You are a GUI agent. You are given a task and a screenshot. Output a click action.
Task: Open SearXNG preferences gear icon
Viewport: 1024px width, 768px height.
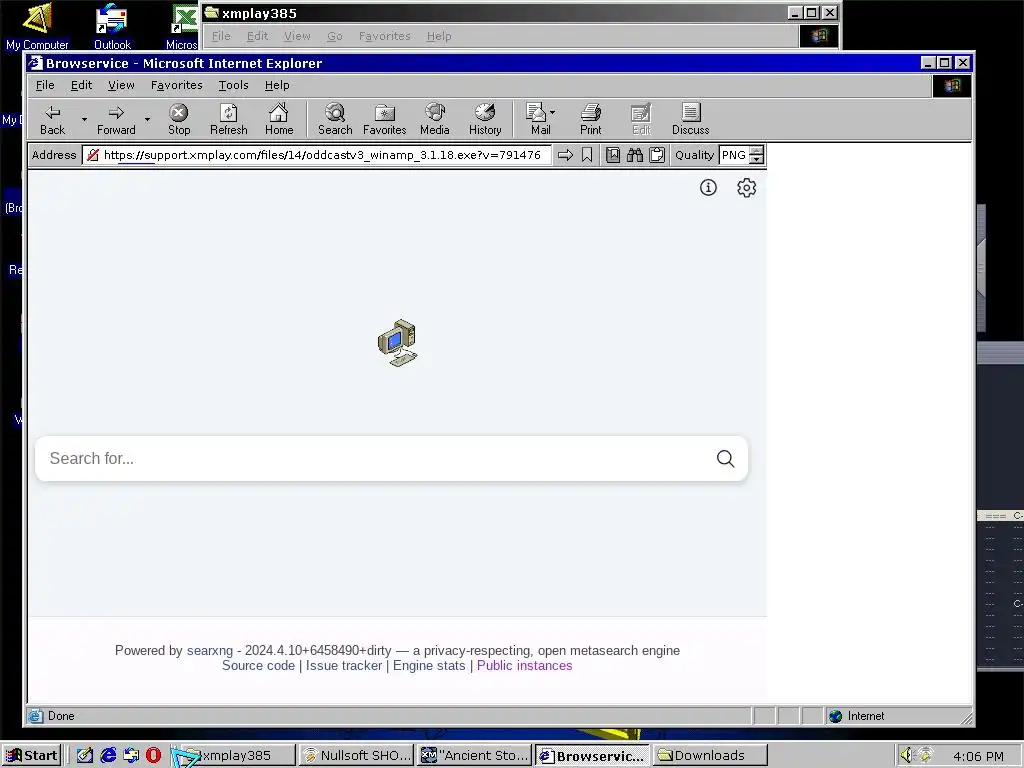(746, 187)
